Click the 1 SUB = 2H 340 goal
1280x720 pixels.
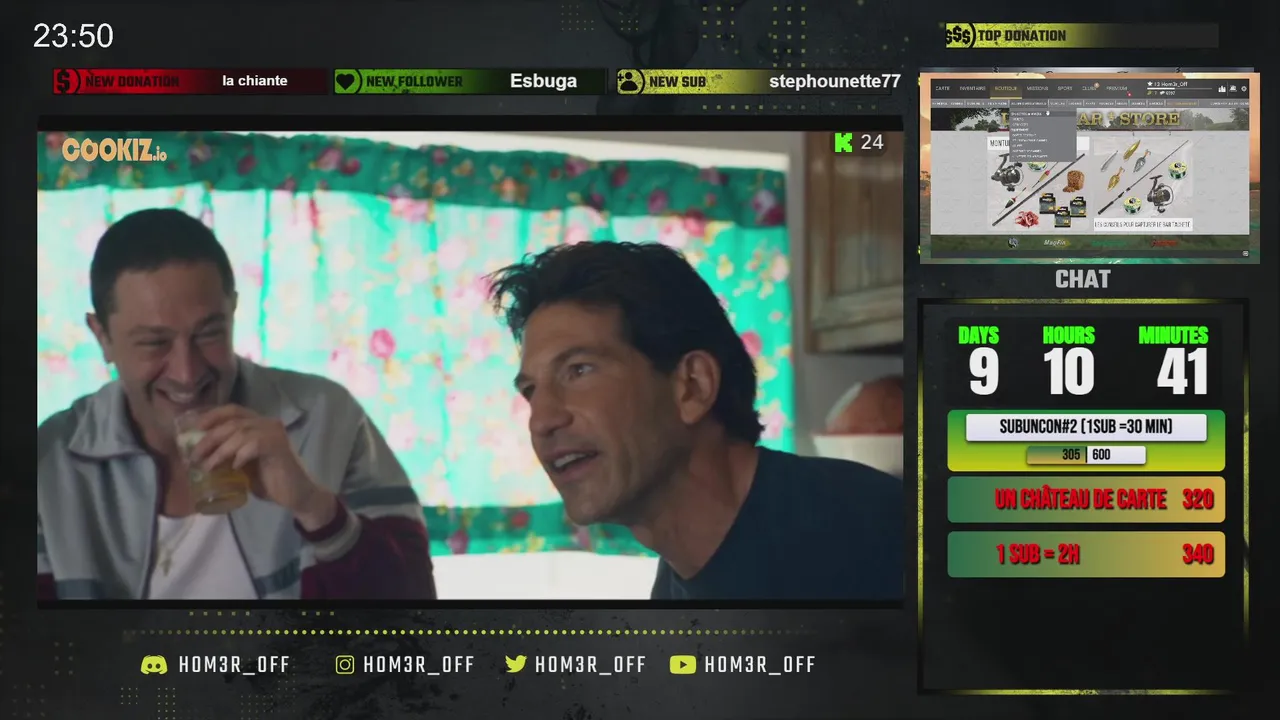(1086, 554)
